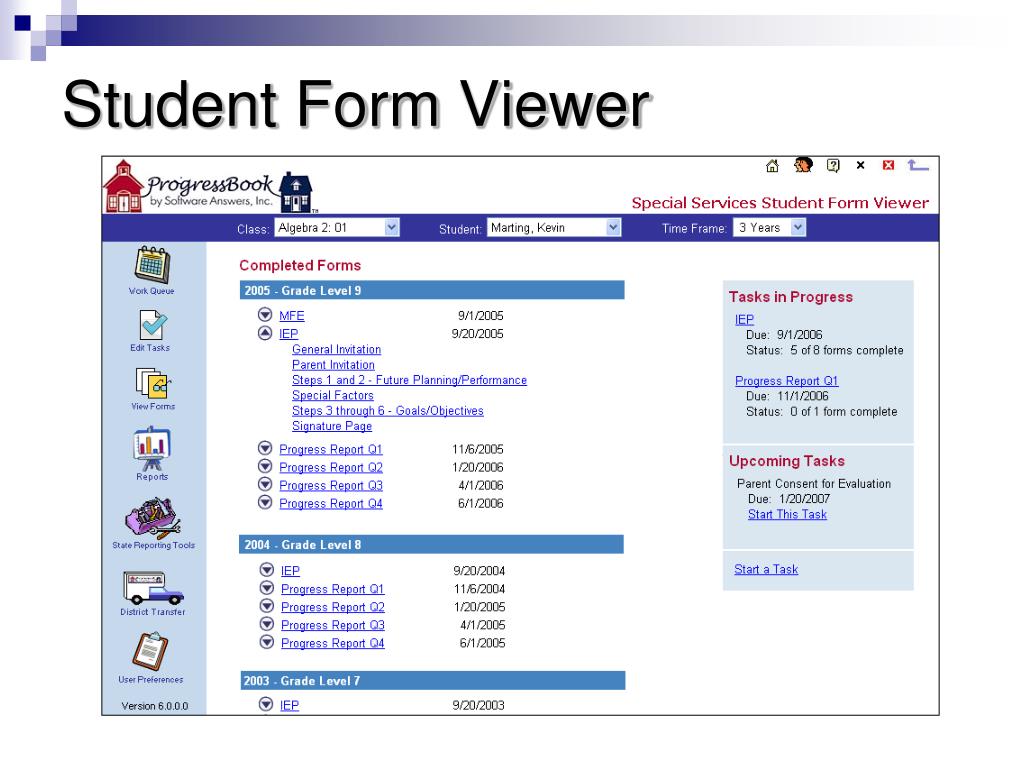Expand 2004 Progress Report Q3 row
The width and height of the screenshot is (1024, 768).
tap(266, 624)
